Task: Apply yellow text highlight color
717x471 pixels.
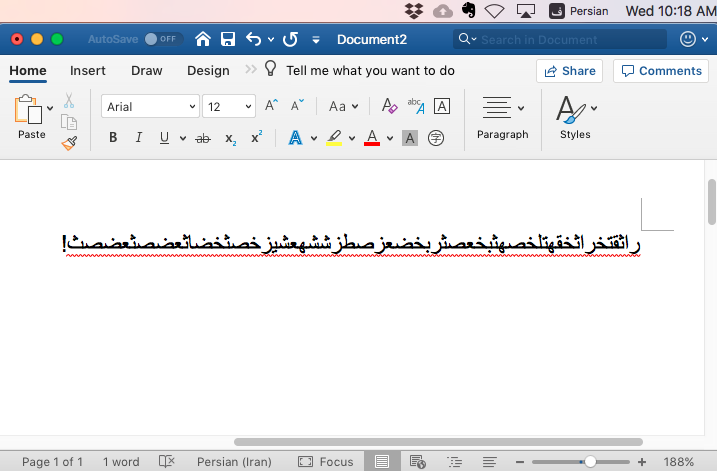Action: [x=334, y=138]
